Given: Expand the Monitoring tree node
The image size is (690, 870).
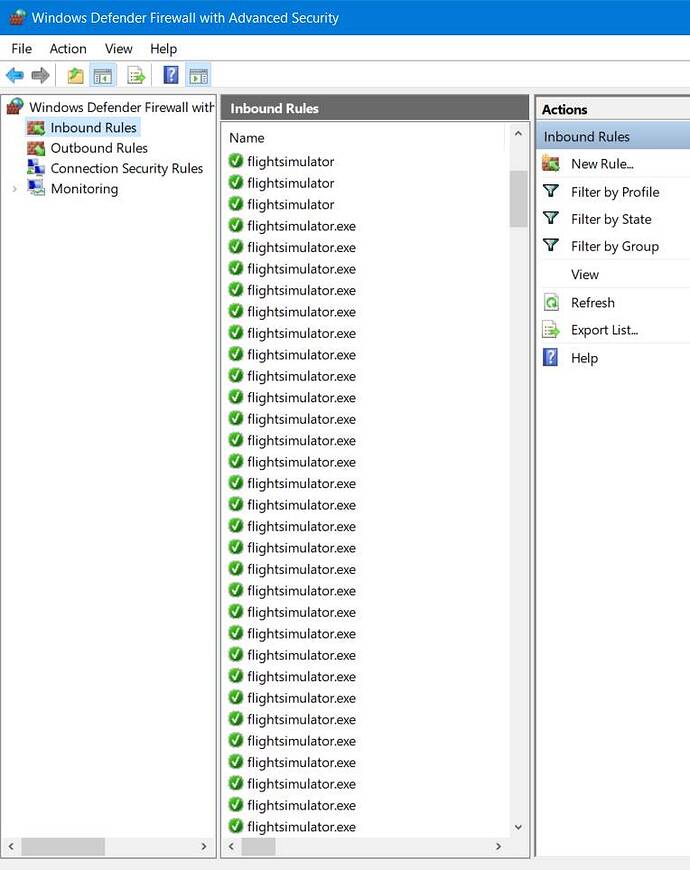Looking at the screenshot, I should point(14,189).
